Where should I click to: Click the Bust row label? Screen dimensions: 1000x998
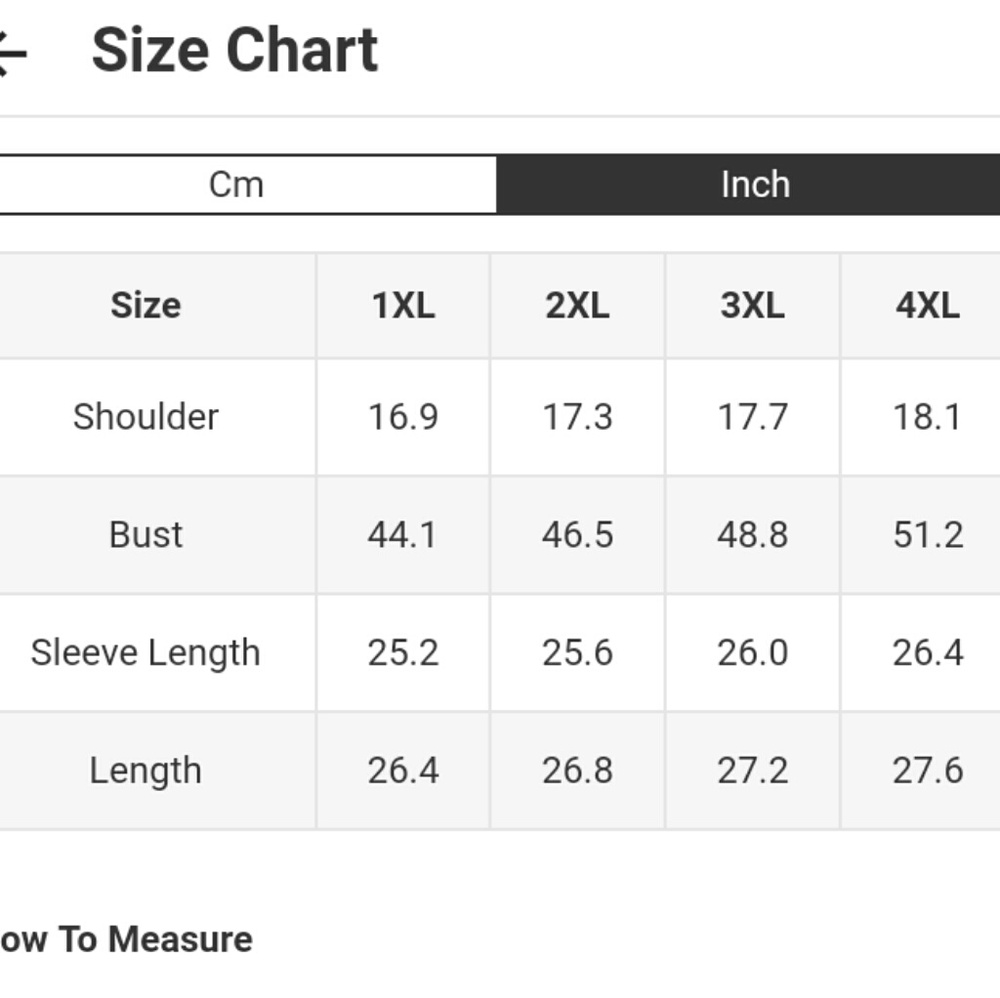tap(146, 534)
